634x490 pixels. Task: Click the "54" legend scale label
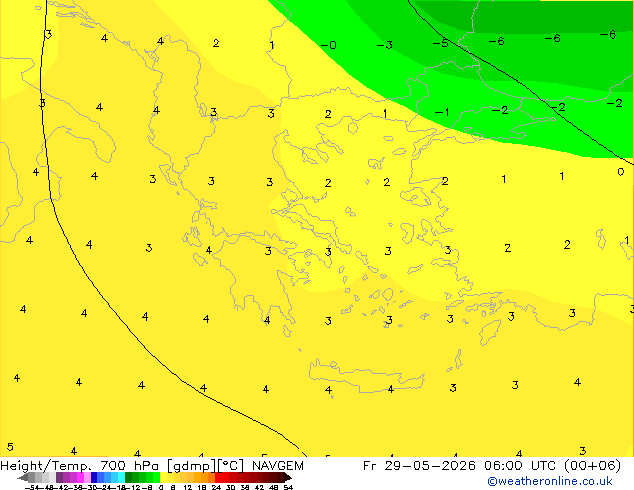pyautogui.click(x=288, y=487)
